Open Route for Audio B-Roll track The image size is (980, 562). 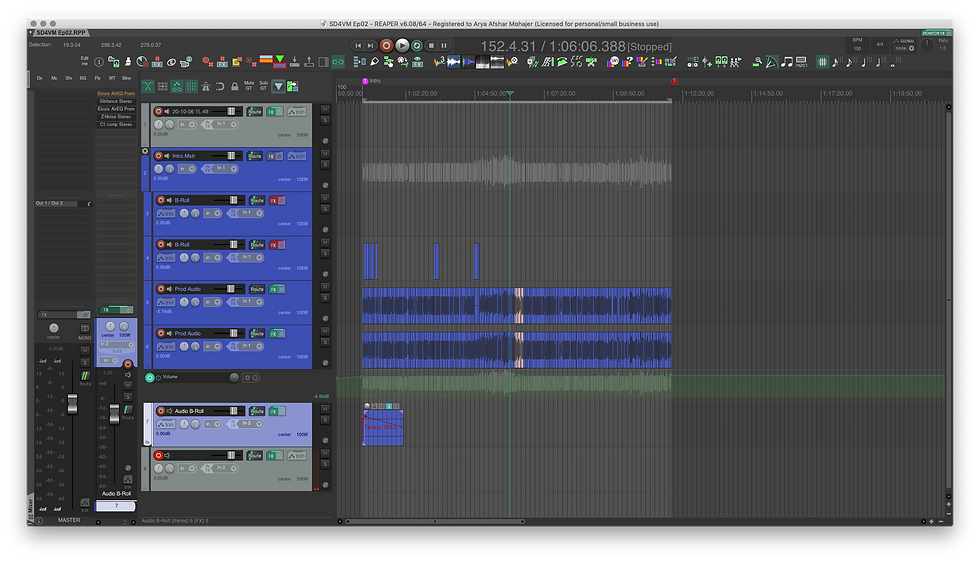click(x=257, y=411)
